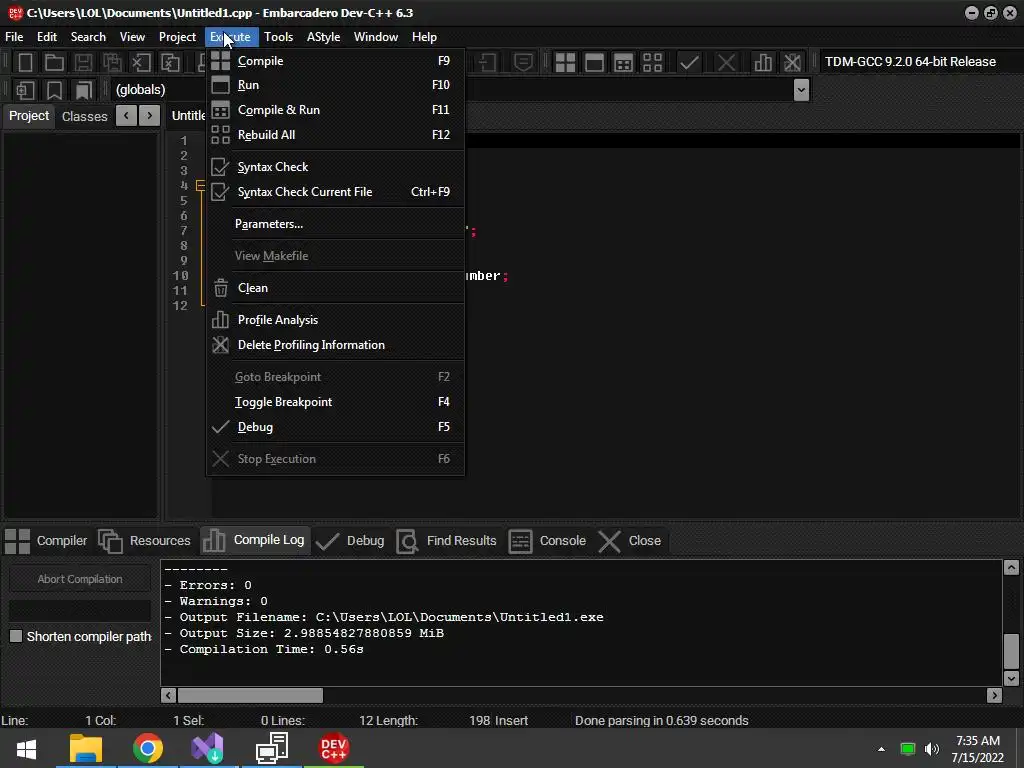This screenshot has height=768, width=1024.
Task: Click Close tab in the bottom panel
Action: click(630, 541)
